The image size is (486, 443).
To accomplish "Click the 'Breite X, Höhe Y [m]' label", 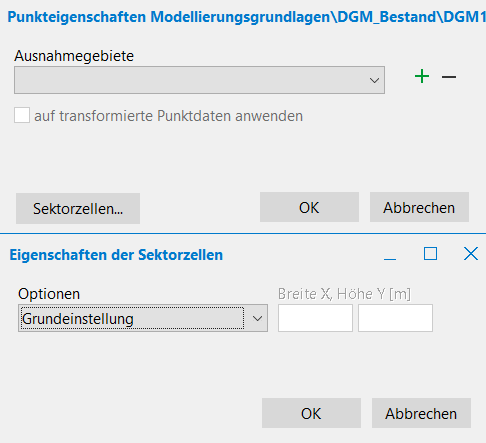I will pos(344,294).
